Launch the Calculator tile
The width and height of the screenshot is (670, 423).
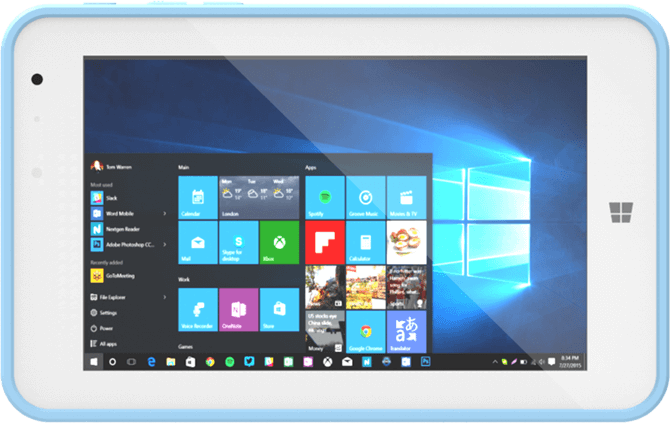(x=365, y=242)
